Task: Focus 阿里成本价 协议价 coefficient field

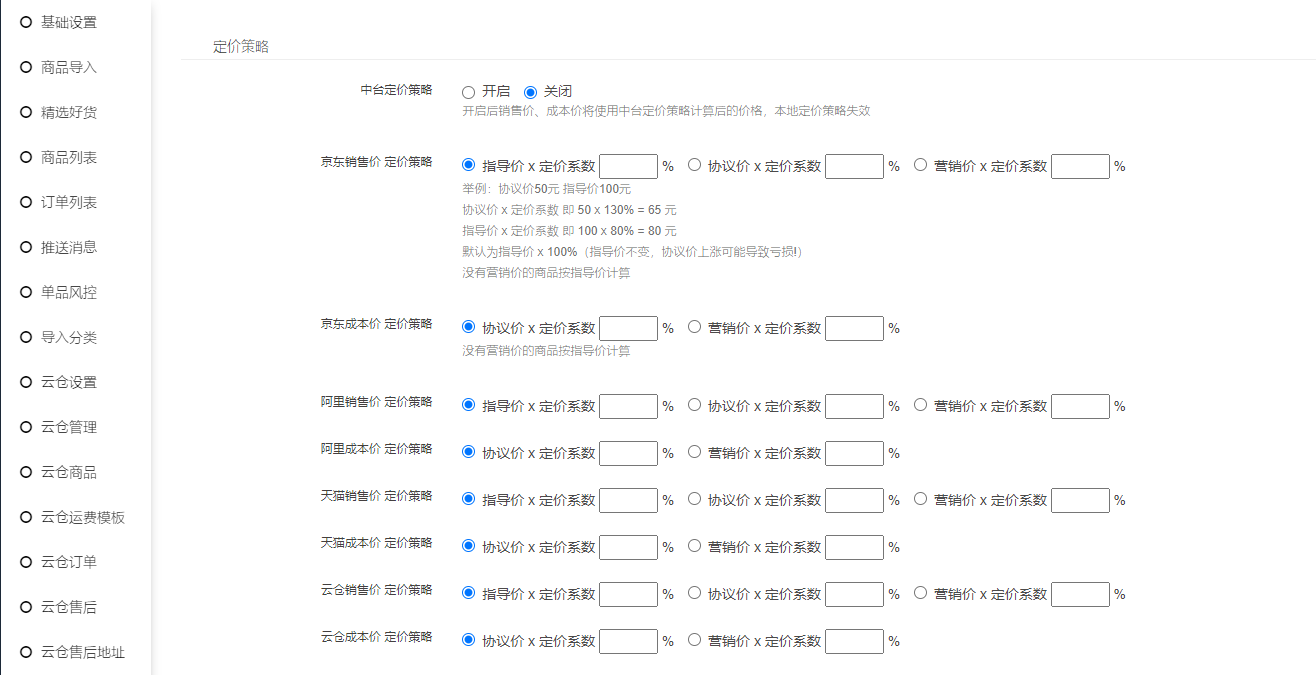Action: 628,453
